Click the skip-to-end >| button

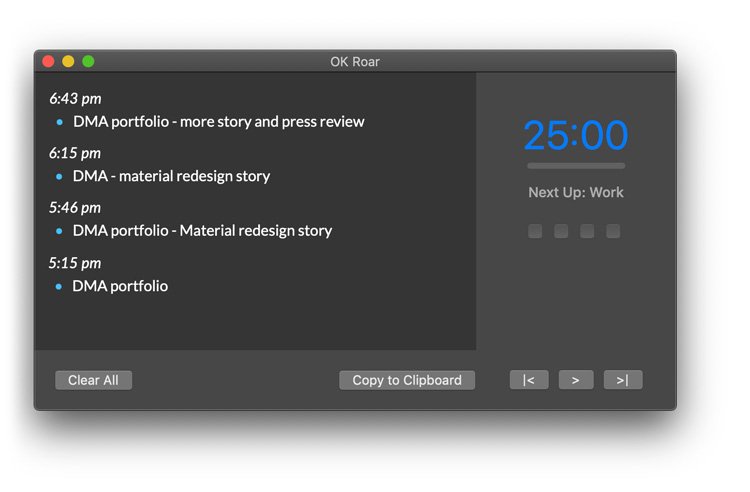coord(622,380)
